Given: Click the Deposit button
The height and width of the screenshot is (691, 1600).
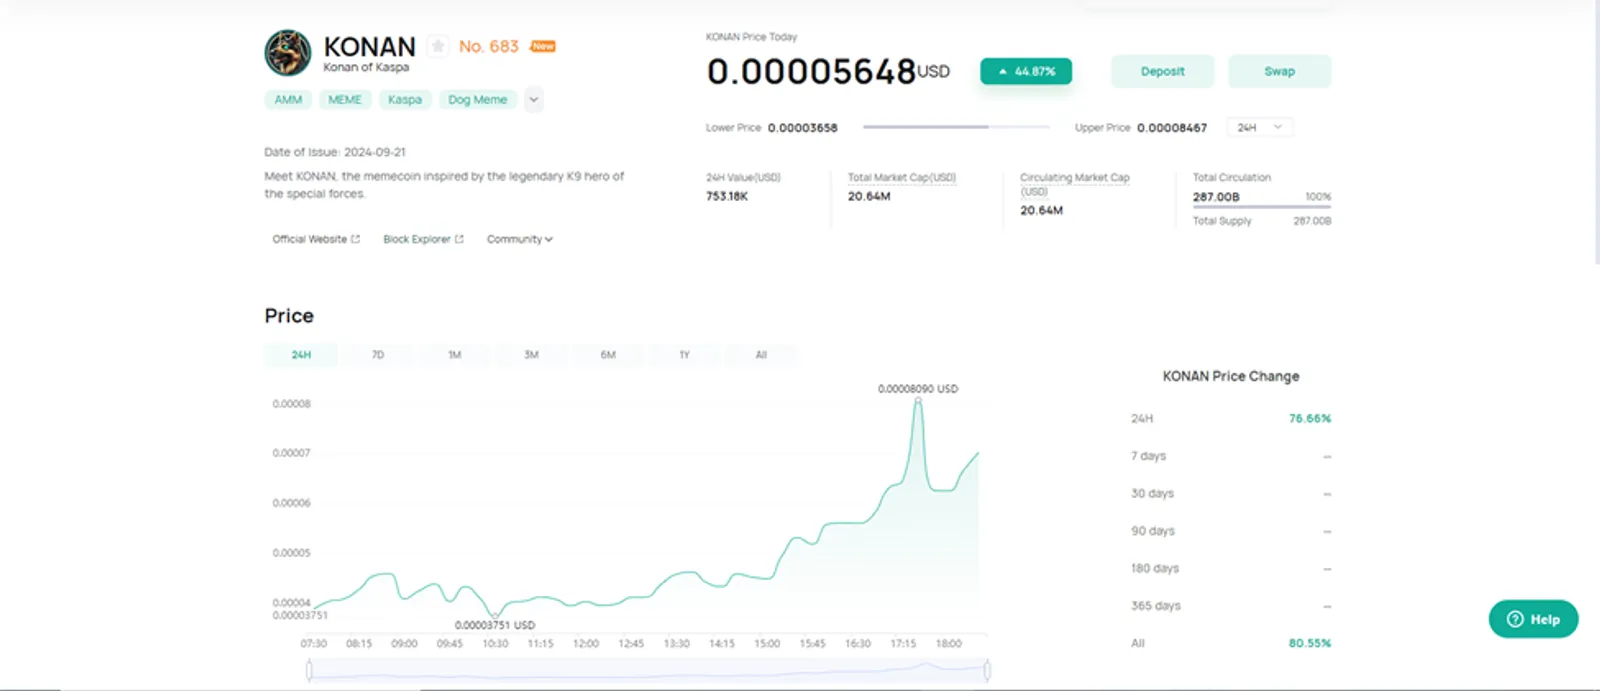Looking at the screenshot, I should 1163,71.
